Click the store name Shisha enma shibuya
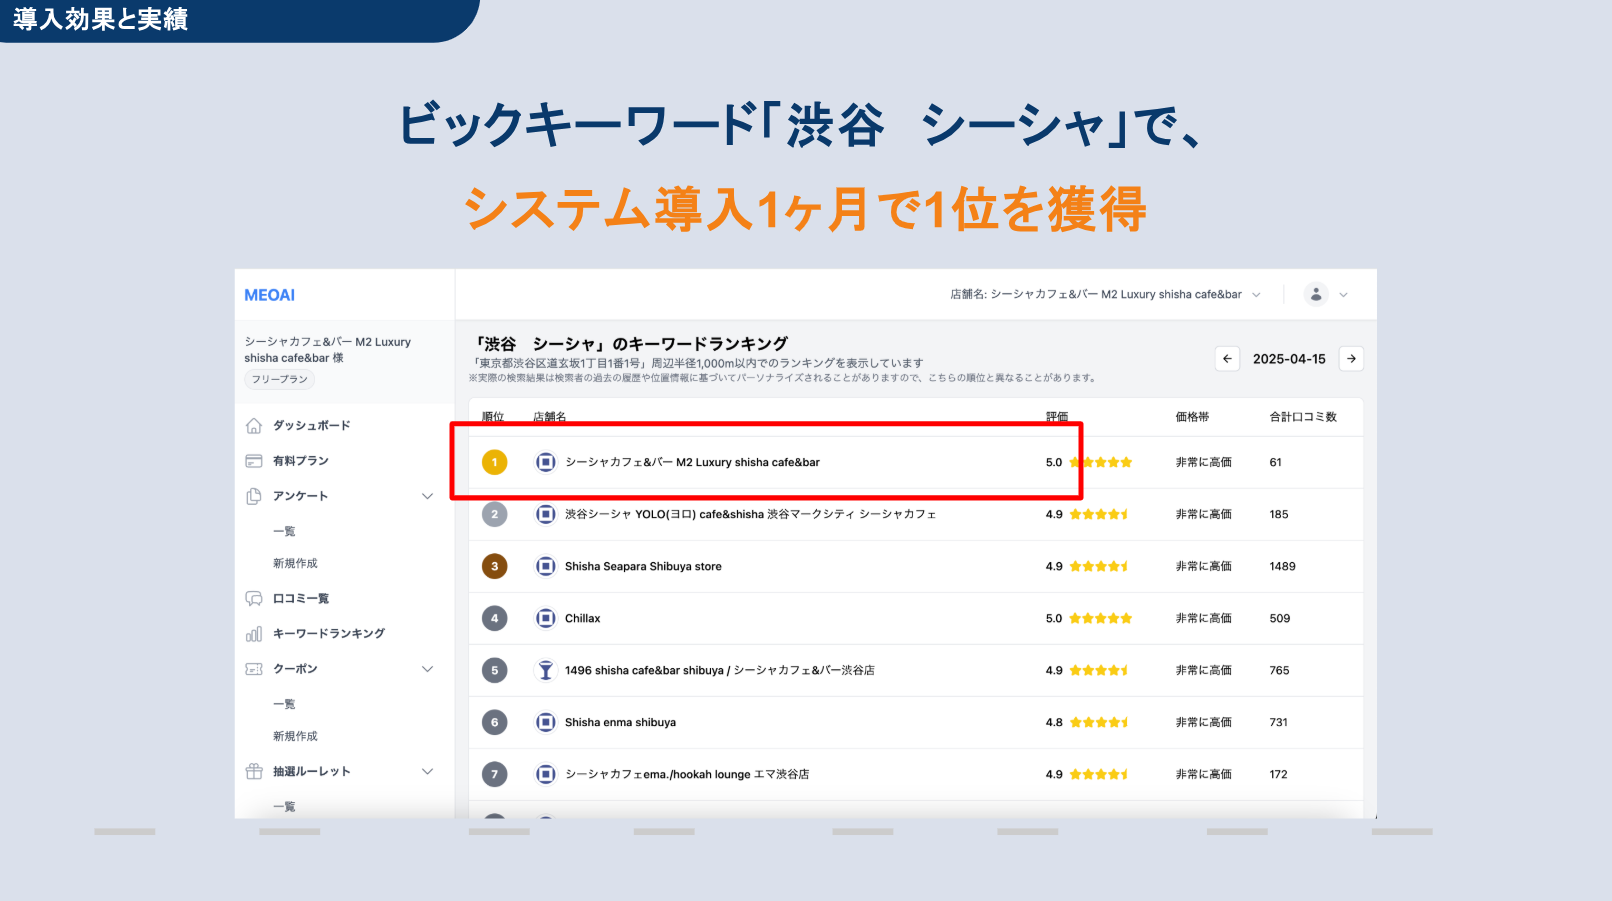 coord(620,722)
